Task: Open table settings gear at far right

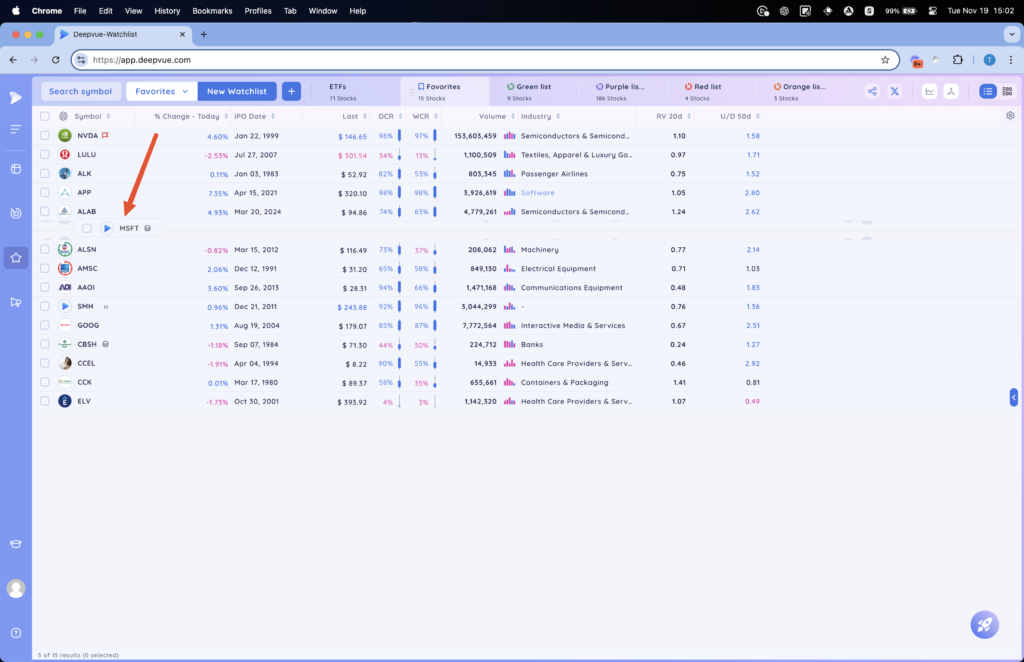Action: click(1010, 116)
